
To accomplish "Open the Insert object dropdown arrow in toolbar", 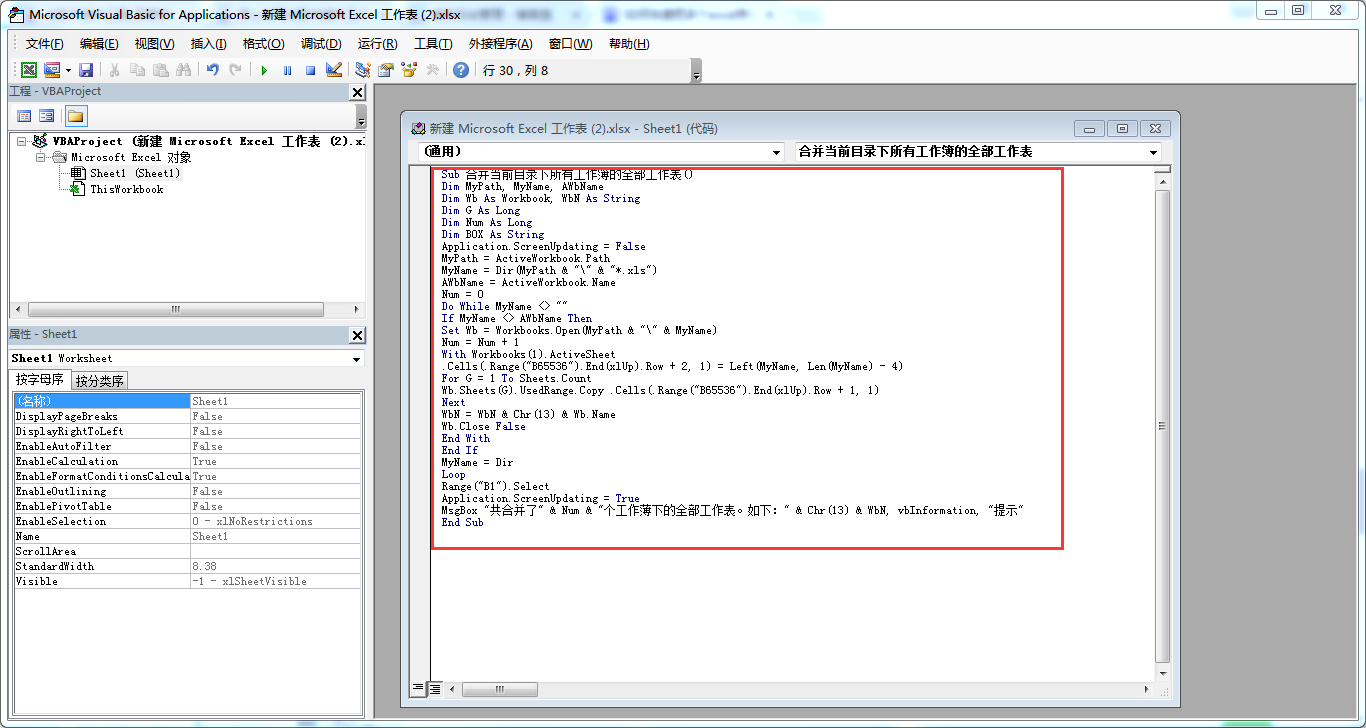I will coord(68,70).
